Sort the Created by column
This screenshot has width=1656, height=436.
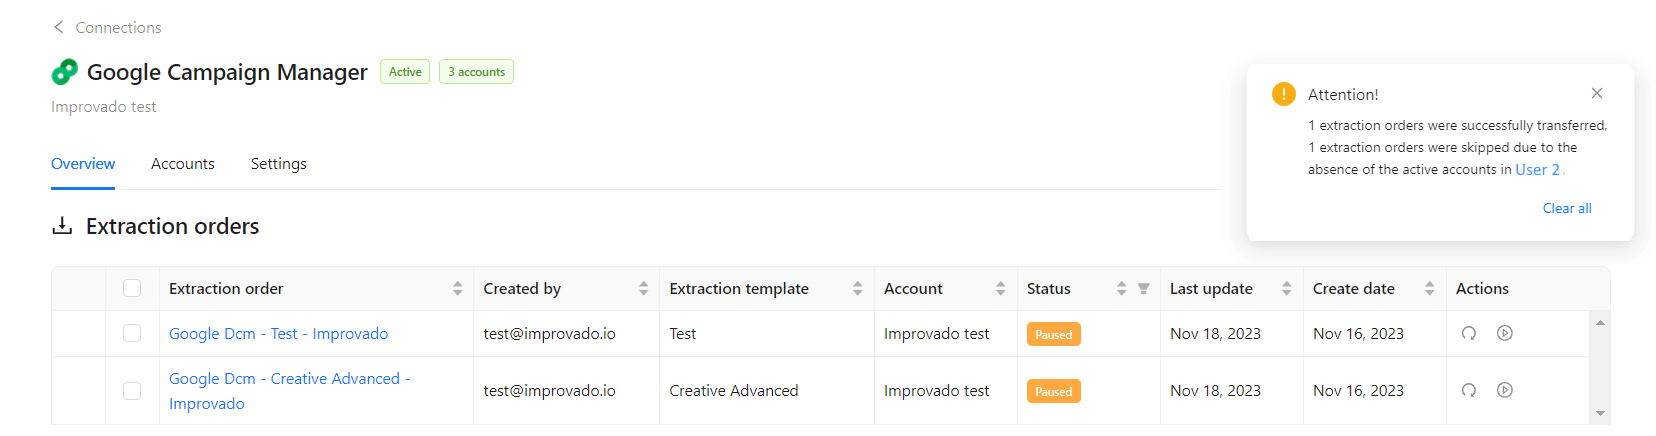click(x=644, y=289)
